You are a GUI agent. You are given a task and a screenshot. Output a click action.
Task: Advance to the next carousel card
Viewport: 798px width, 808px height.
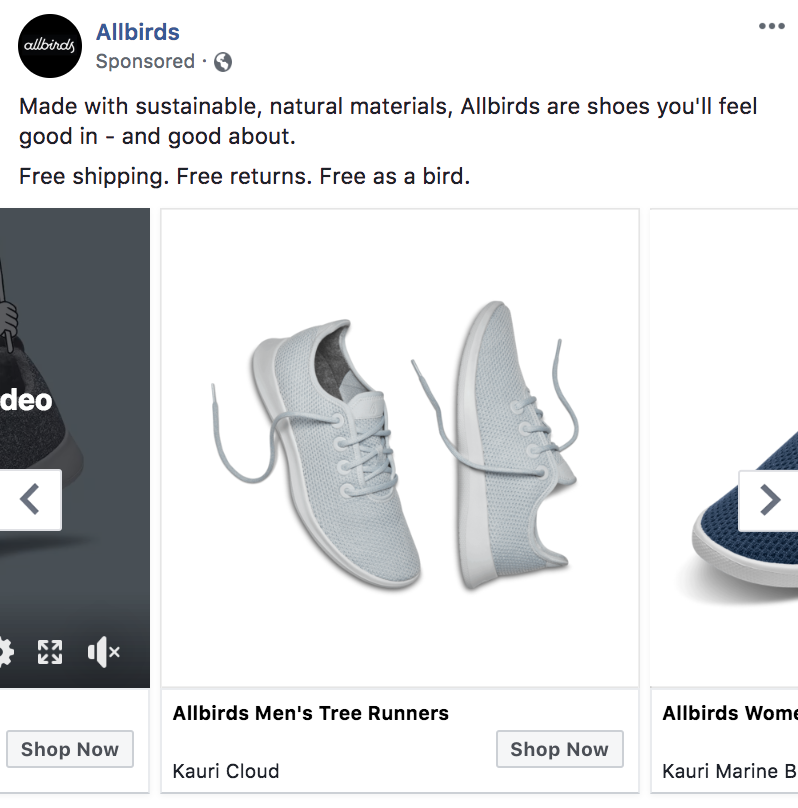click(x=768, y=499)
